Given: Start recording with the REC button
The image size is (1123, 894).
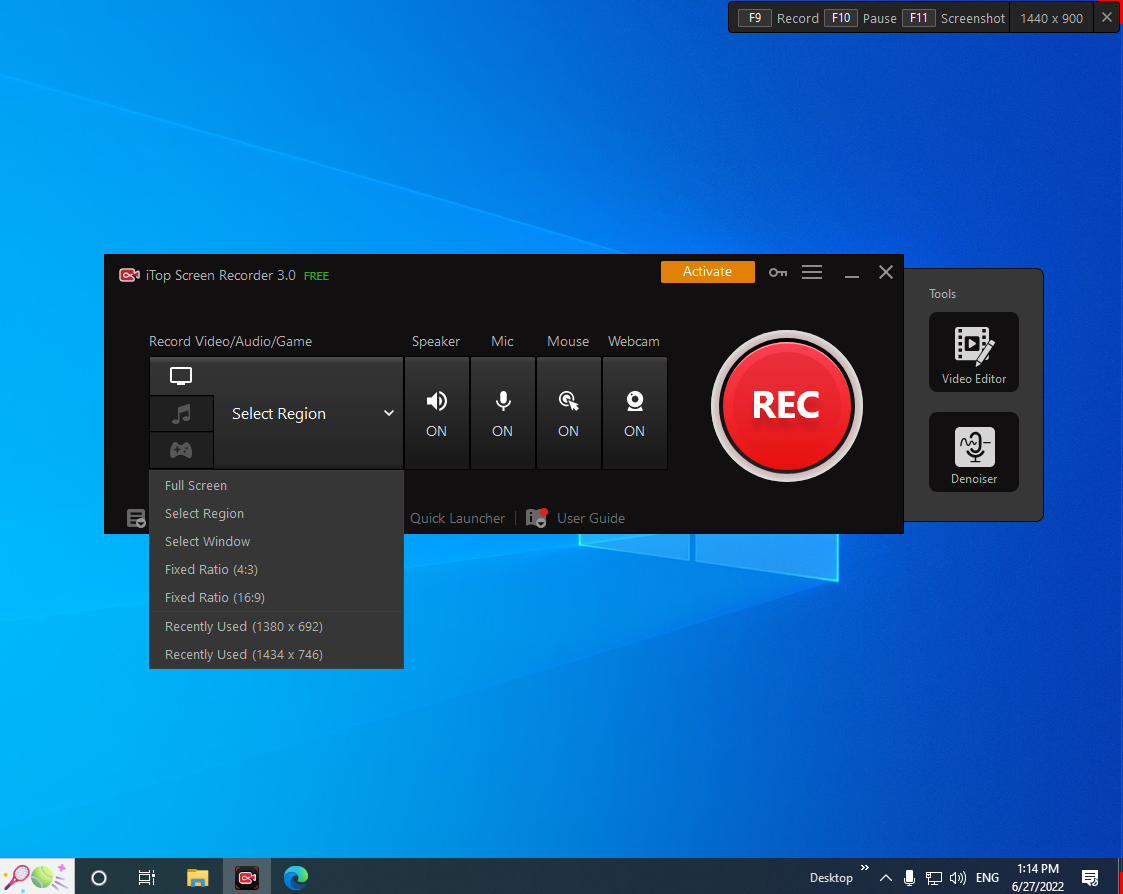Looking at the screenshot, I should pos(786,405).
